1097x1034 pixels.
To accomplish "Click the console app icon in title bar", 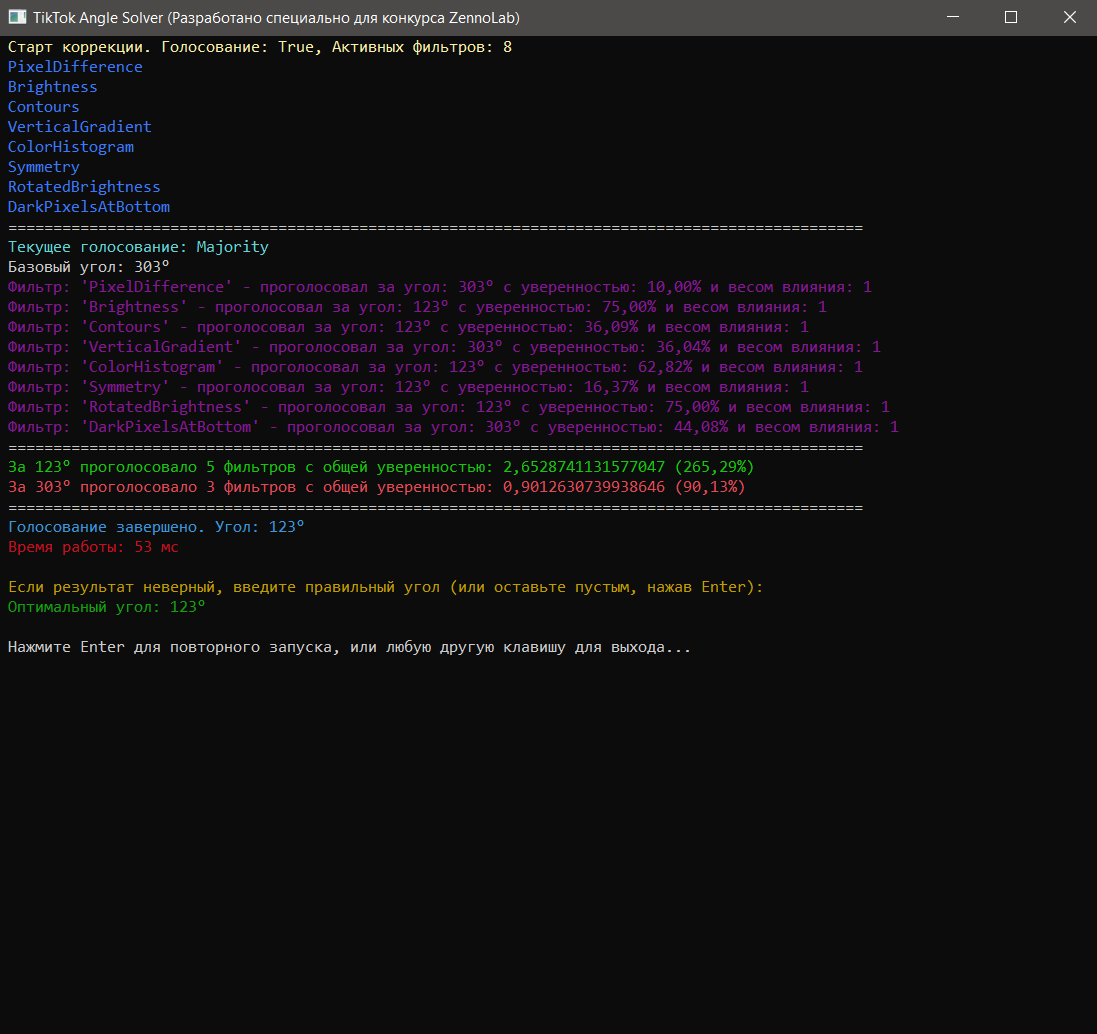I will (x=17, y=18).
